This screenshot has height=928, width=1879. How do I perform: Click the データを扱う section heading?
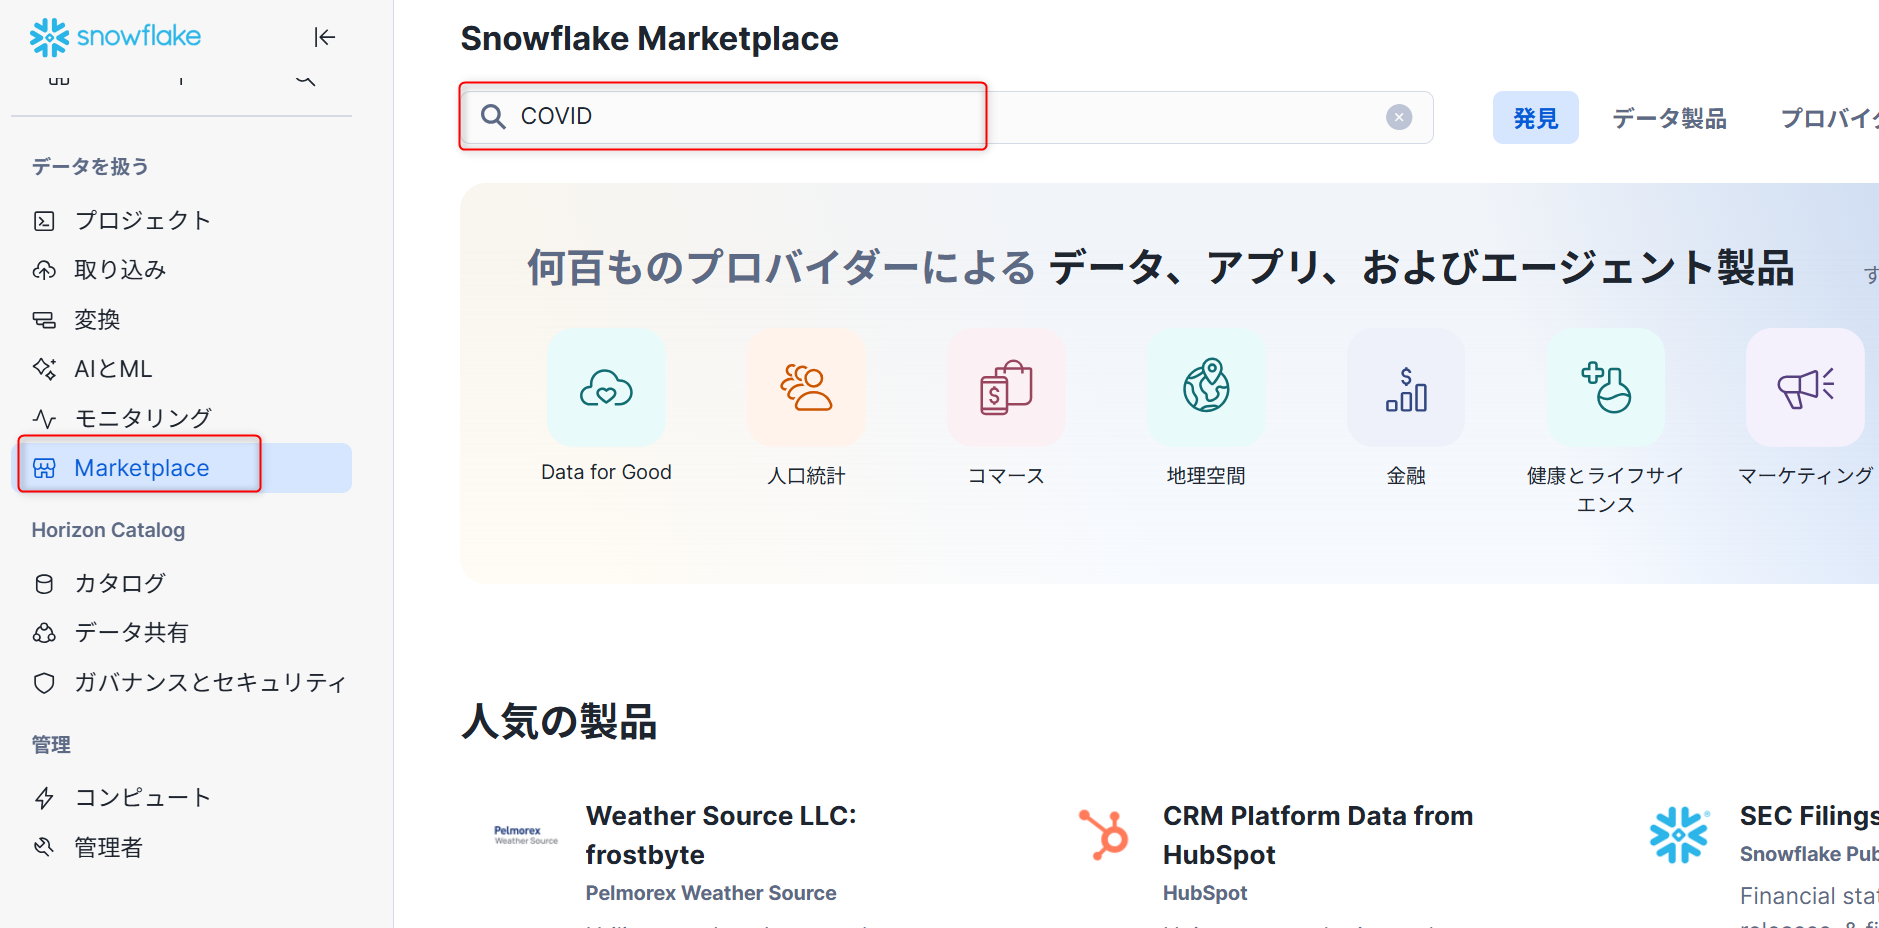(x=90, y=166)
